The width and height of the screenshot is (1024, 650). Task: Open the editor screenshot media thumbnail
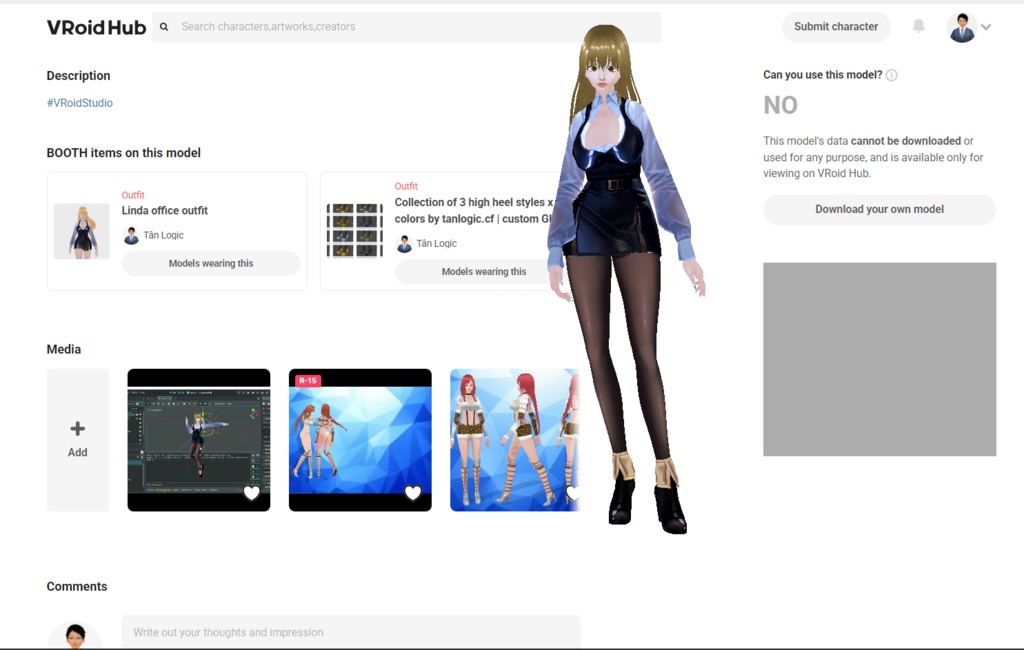[199, 440]
